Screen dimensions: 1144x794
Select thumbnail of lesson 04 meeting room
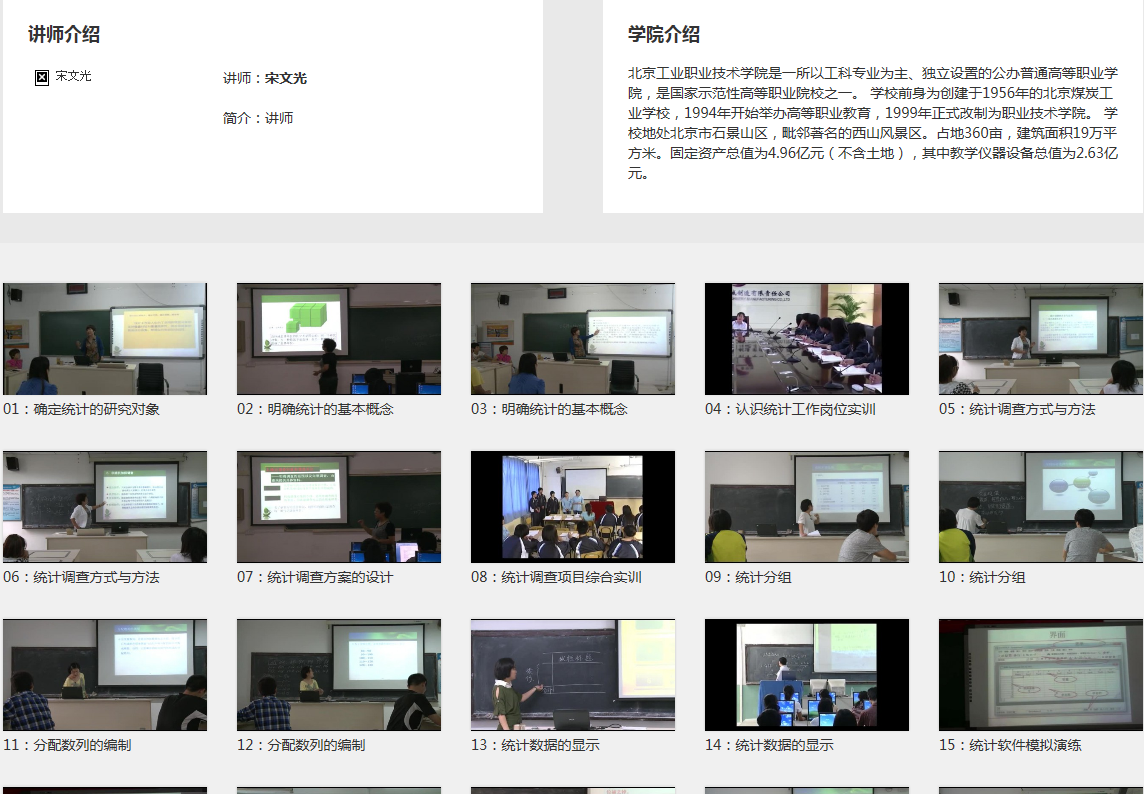coord(807,338)
